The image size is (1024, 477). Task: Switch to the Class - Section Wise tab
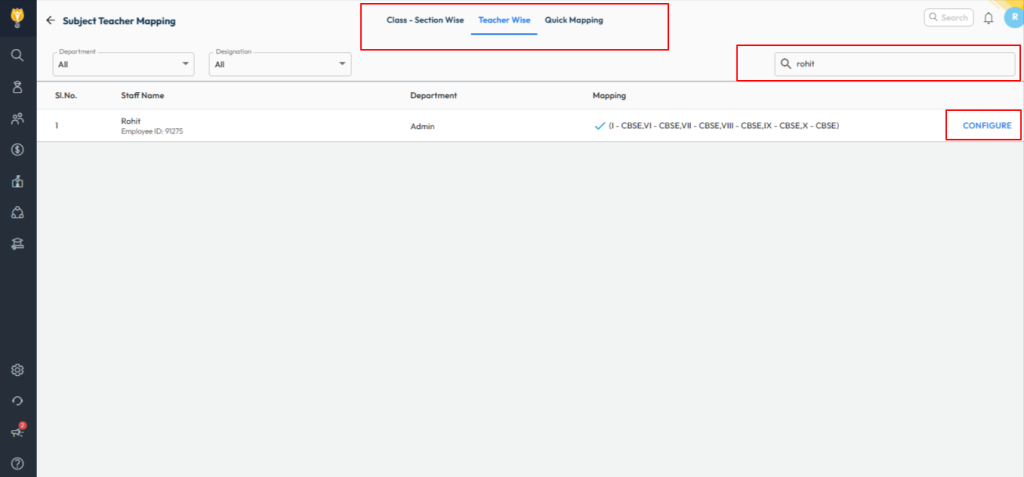click(x=425, y=20)
